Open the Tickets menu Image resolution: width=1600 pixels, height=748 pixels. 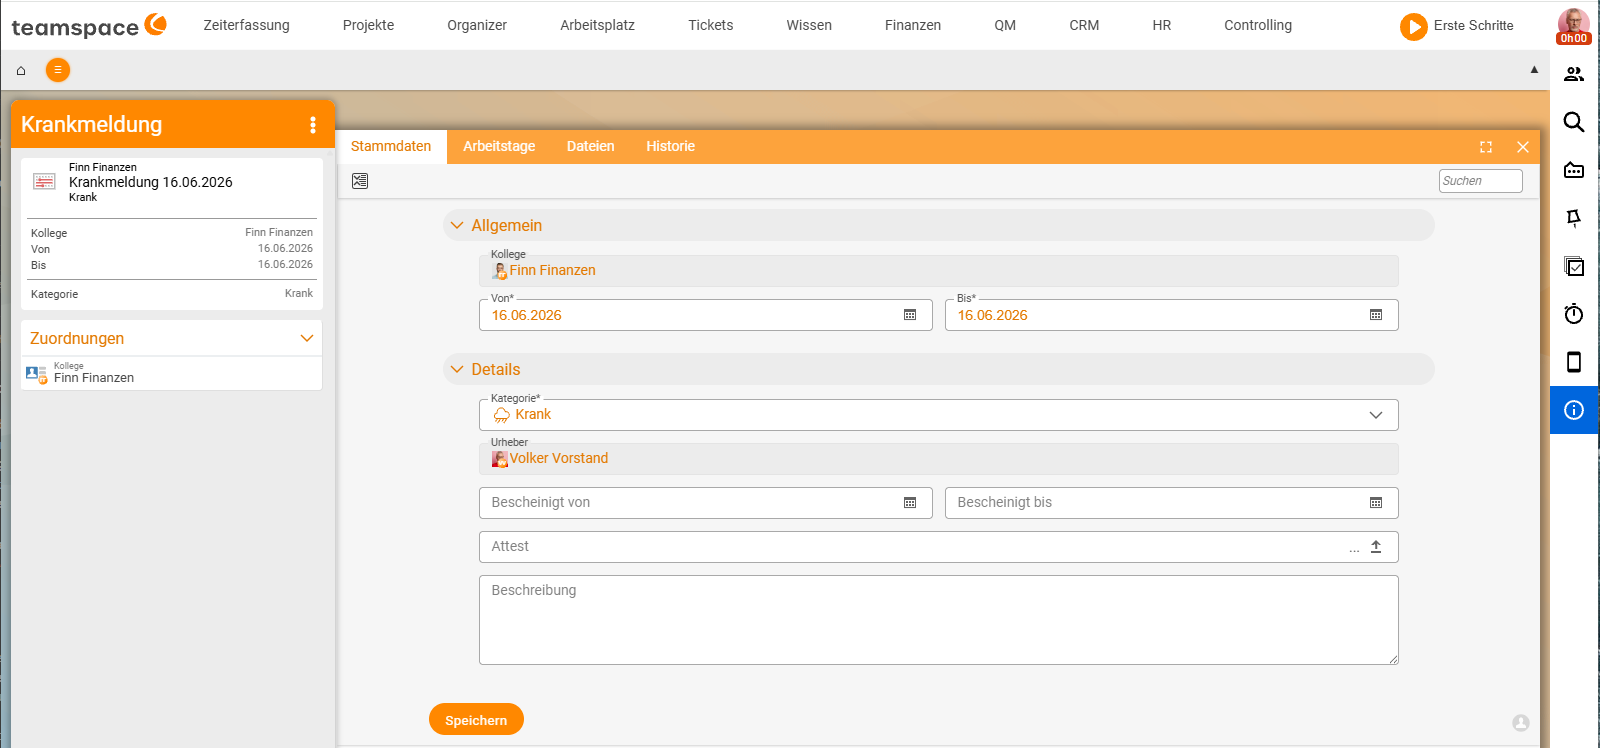(710, 25)
